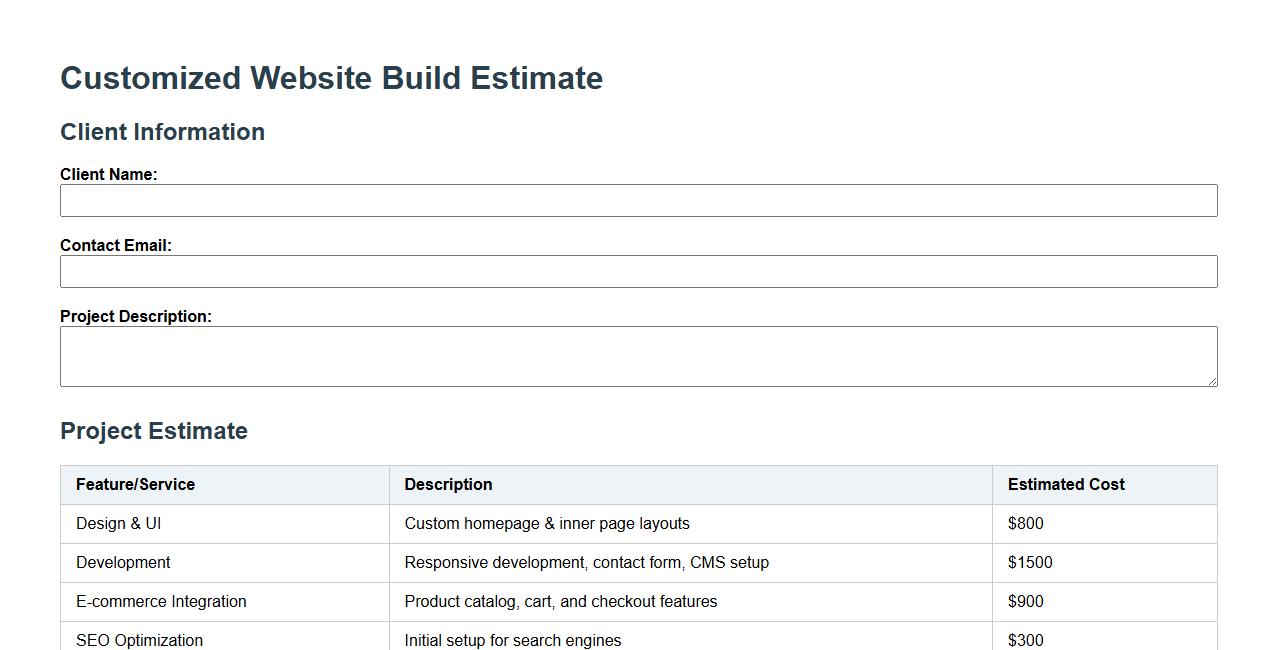Click the Development feature cell
The height and width of the screenshot is (650, 1278).
(x=123, y=562)
